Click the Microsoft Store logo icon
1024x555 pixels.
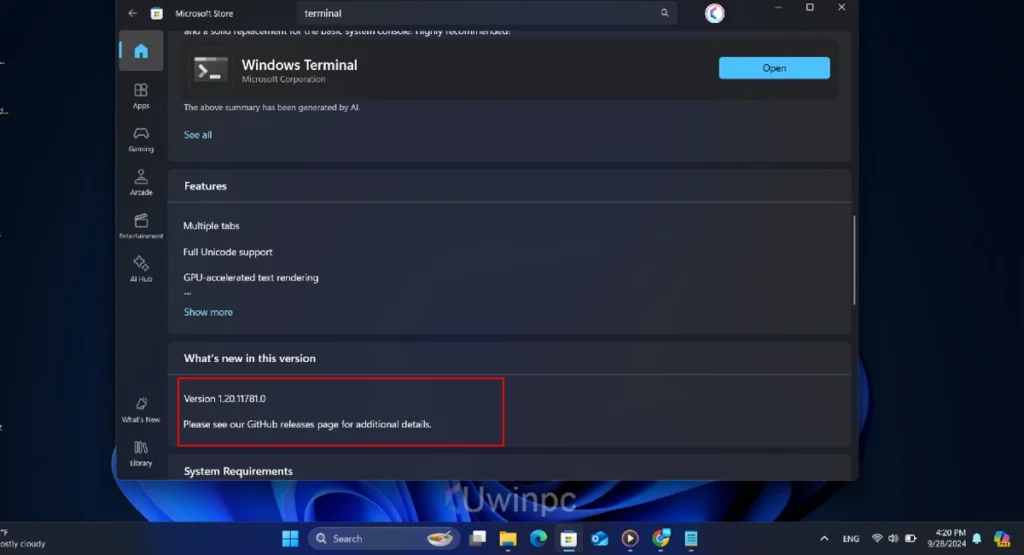157,13
